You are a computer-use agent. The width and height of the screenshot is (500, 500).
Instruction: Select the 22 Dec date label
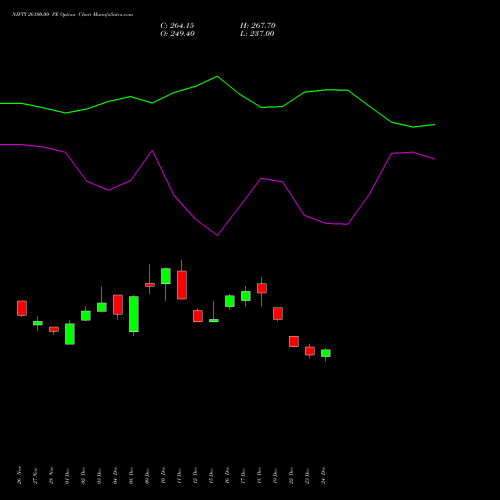(291, 475)
